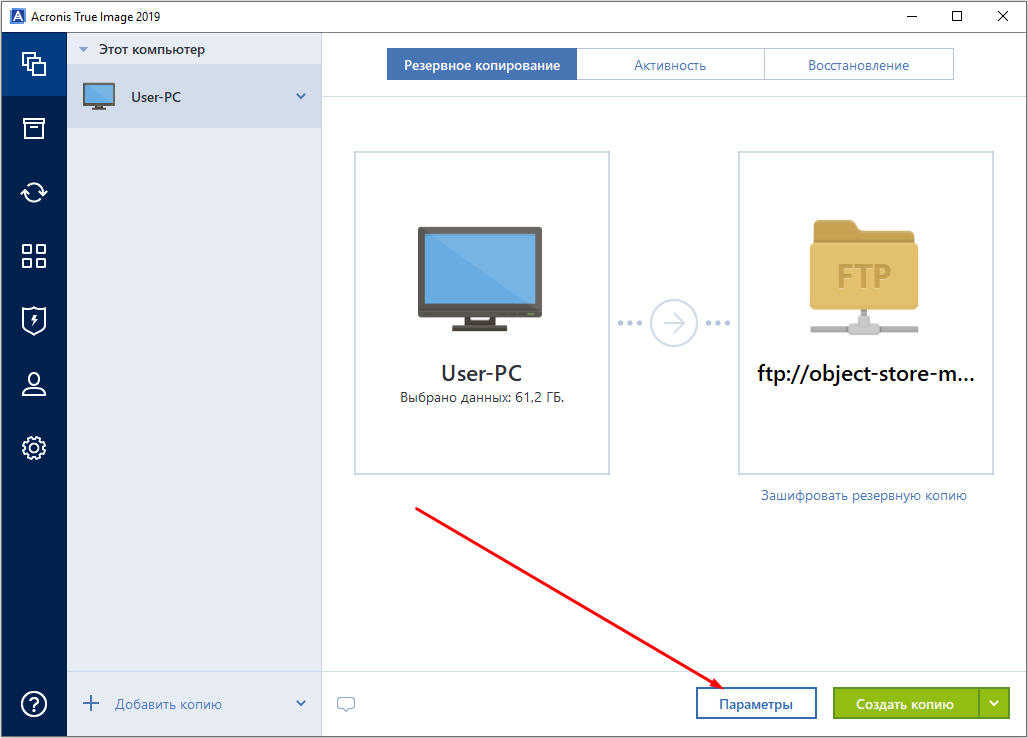
Task: Click the Acronis app logo in title bar
Action: coord(18,16)
